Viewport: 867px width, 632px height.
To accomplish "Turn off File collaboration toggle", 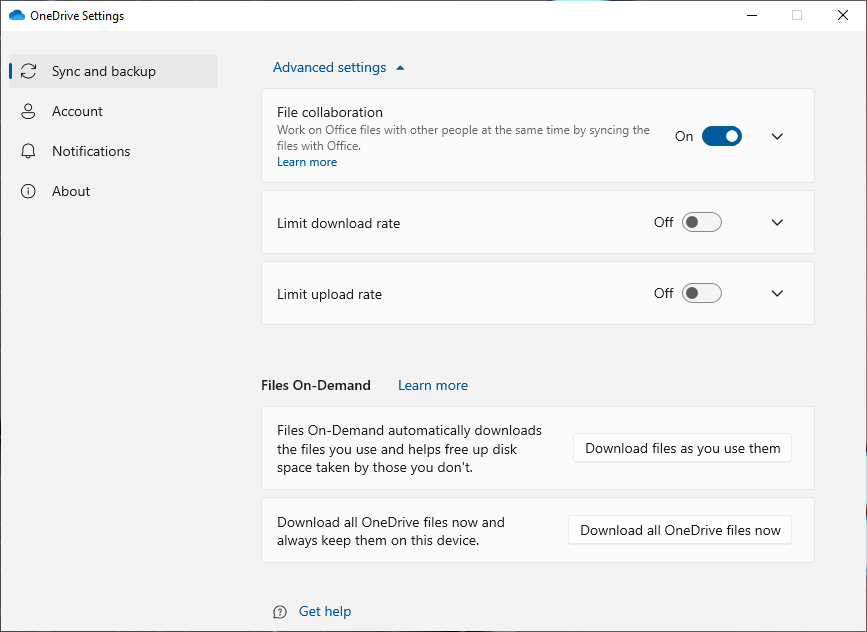I will click(x=721, y=136).
